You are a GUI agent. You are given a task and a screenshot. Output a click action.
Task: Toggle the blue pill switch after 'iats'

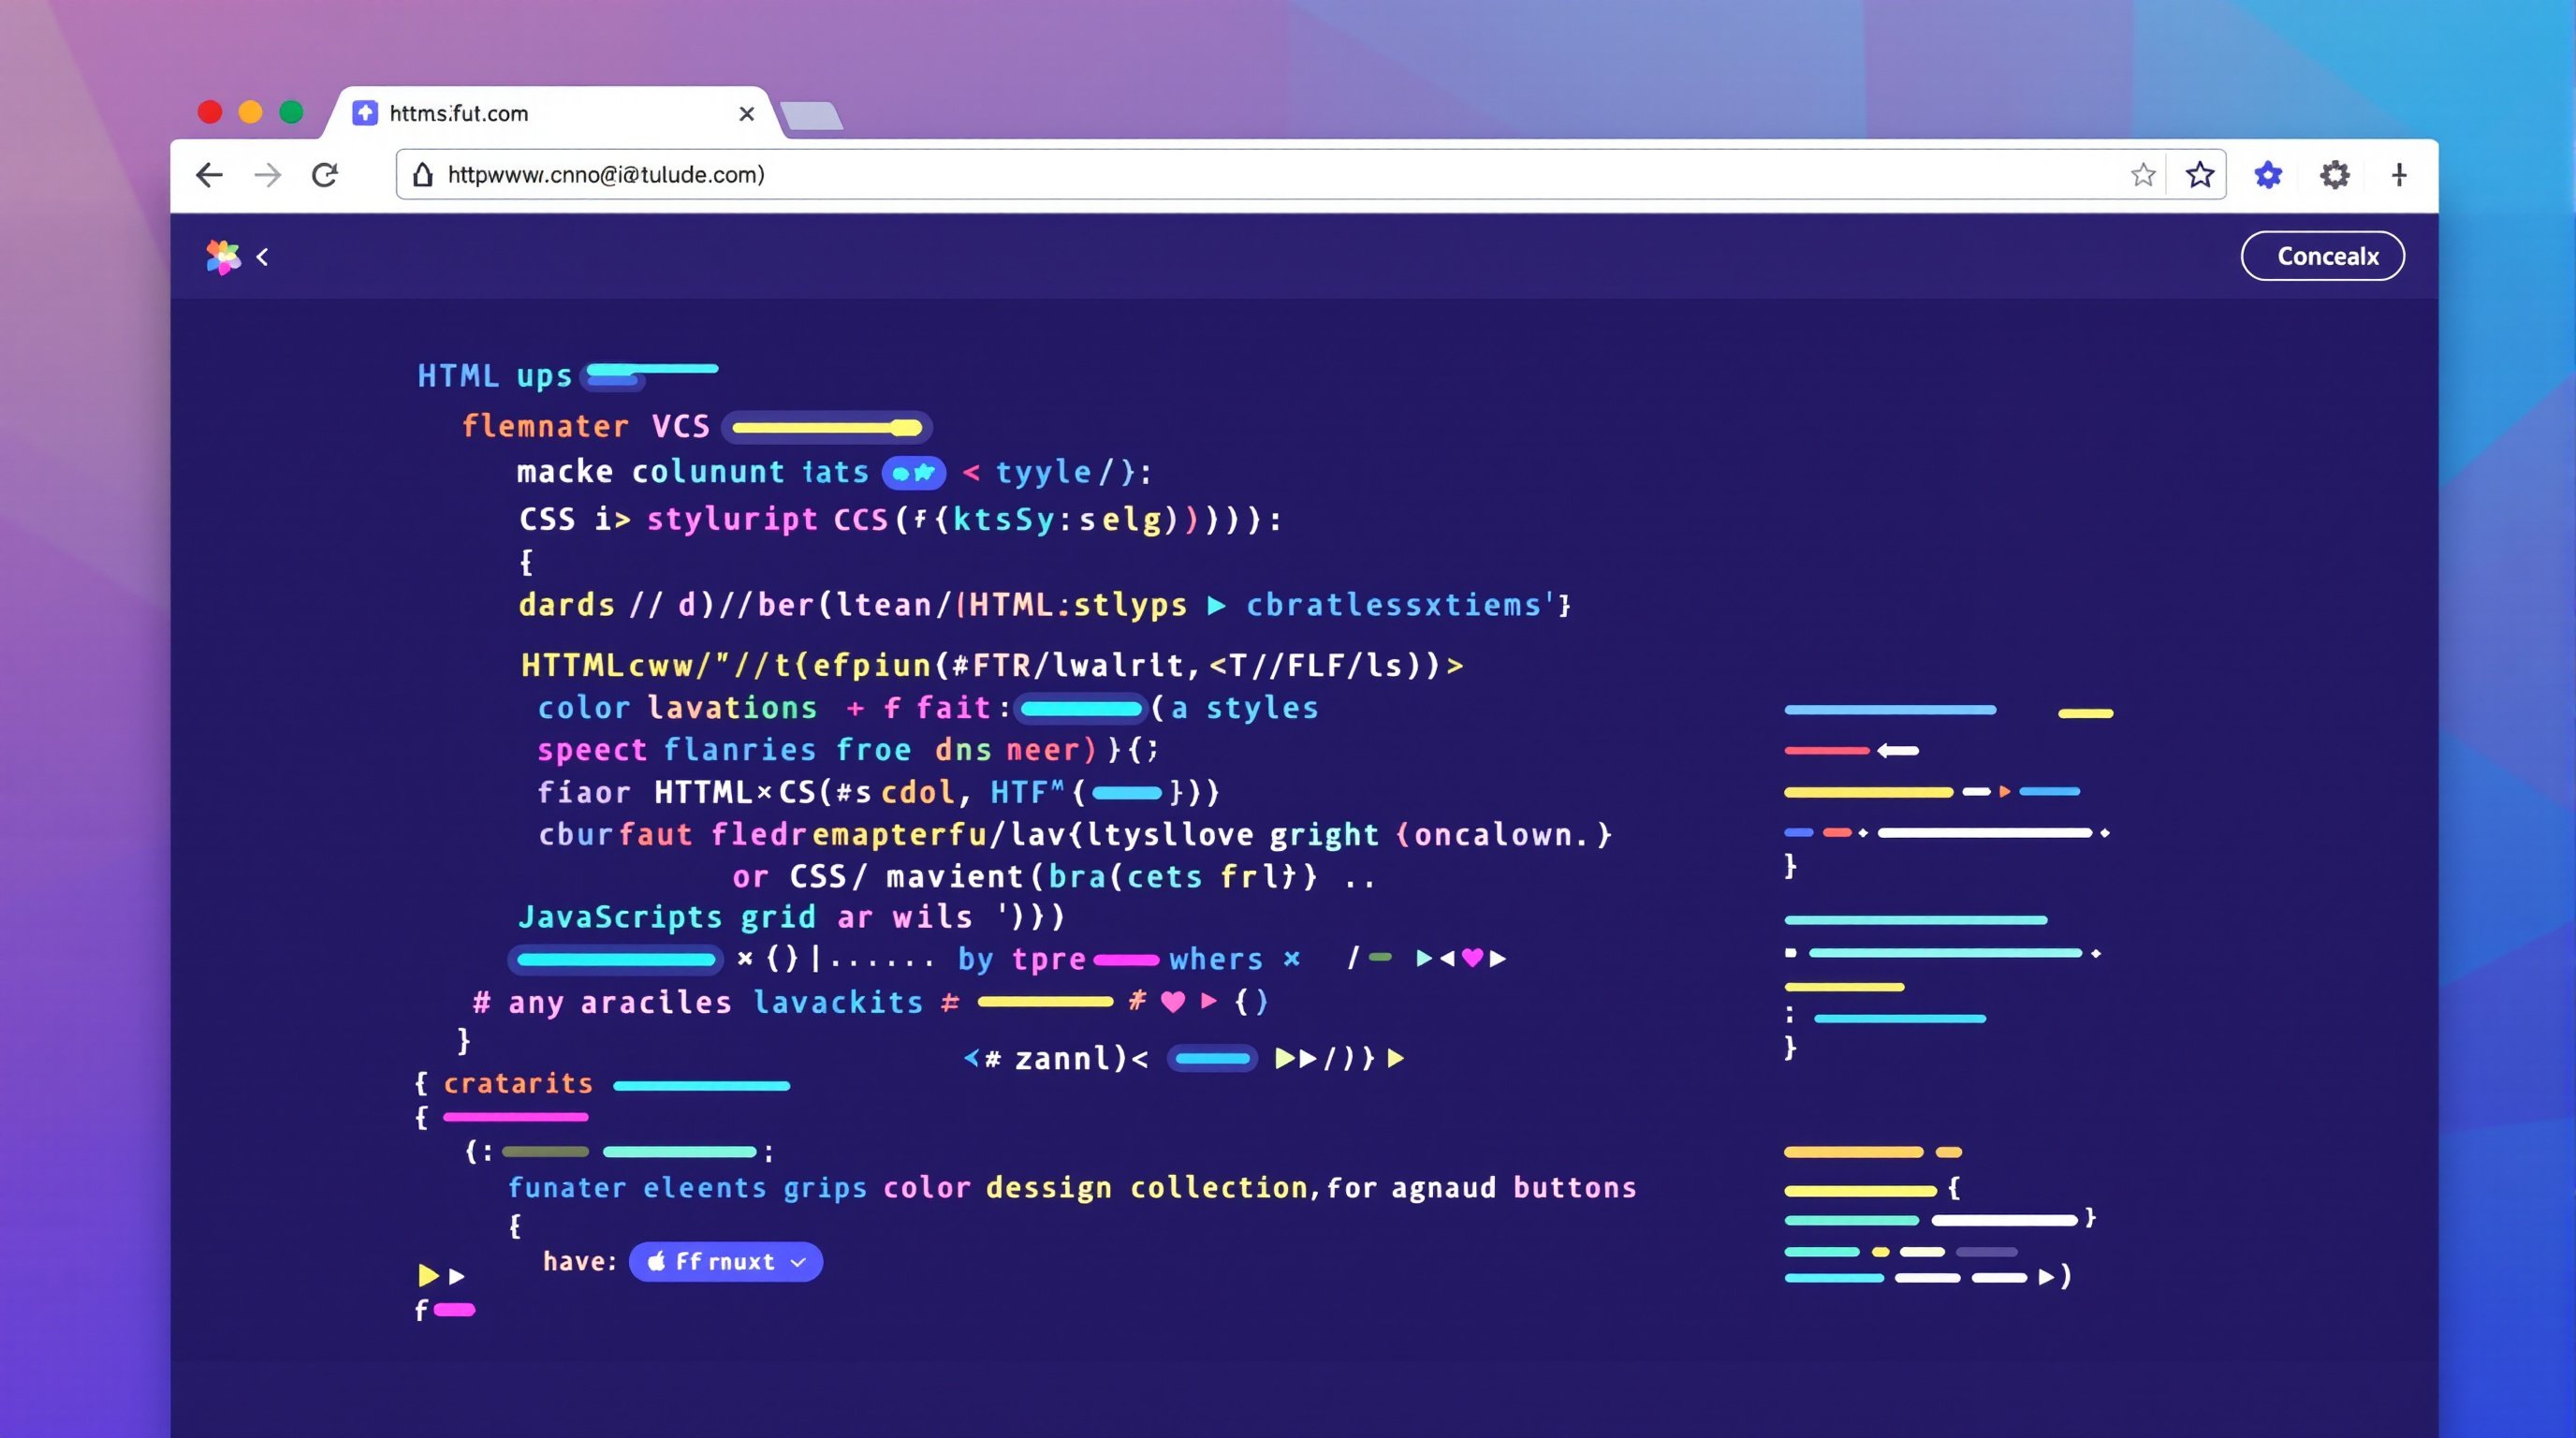[x=913, y=472]
